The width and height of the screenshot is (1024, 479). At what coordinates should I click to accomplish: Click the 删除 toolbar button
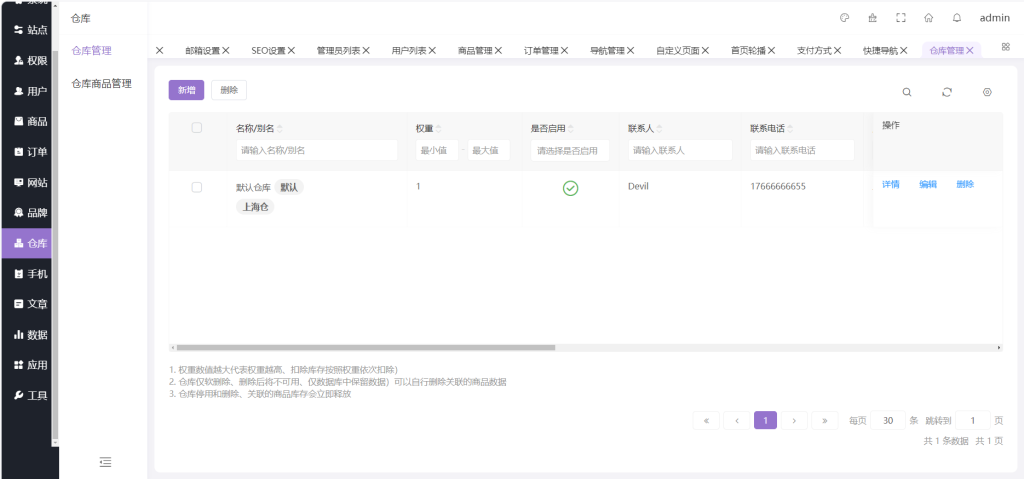coord(229,90)
